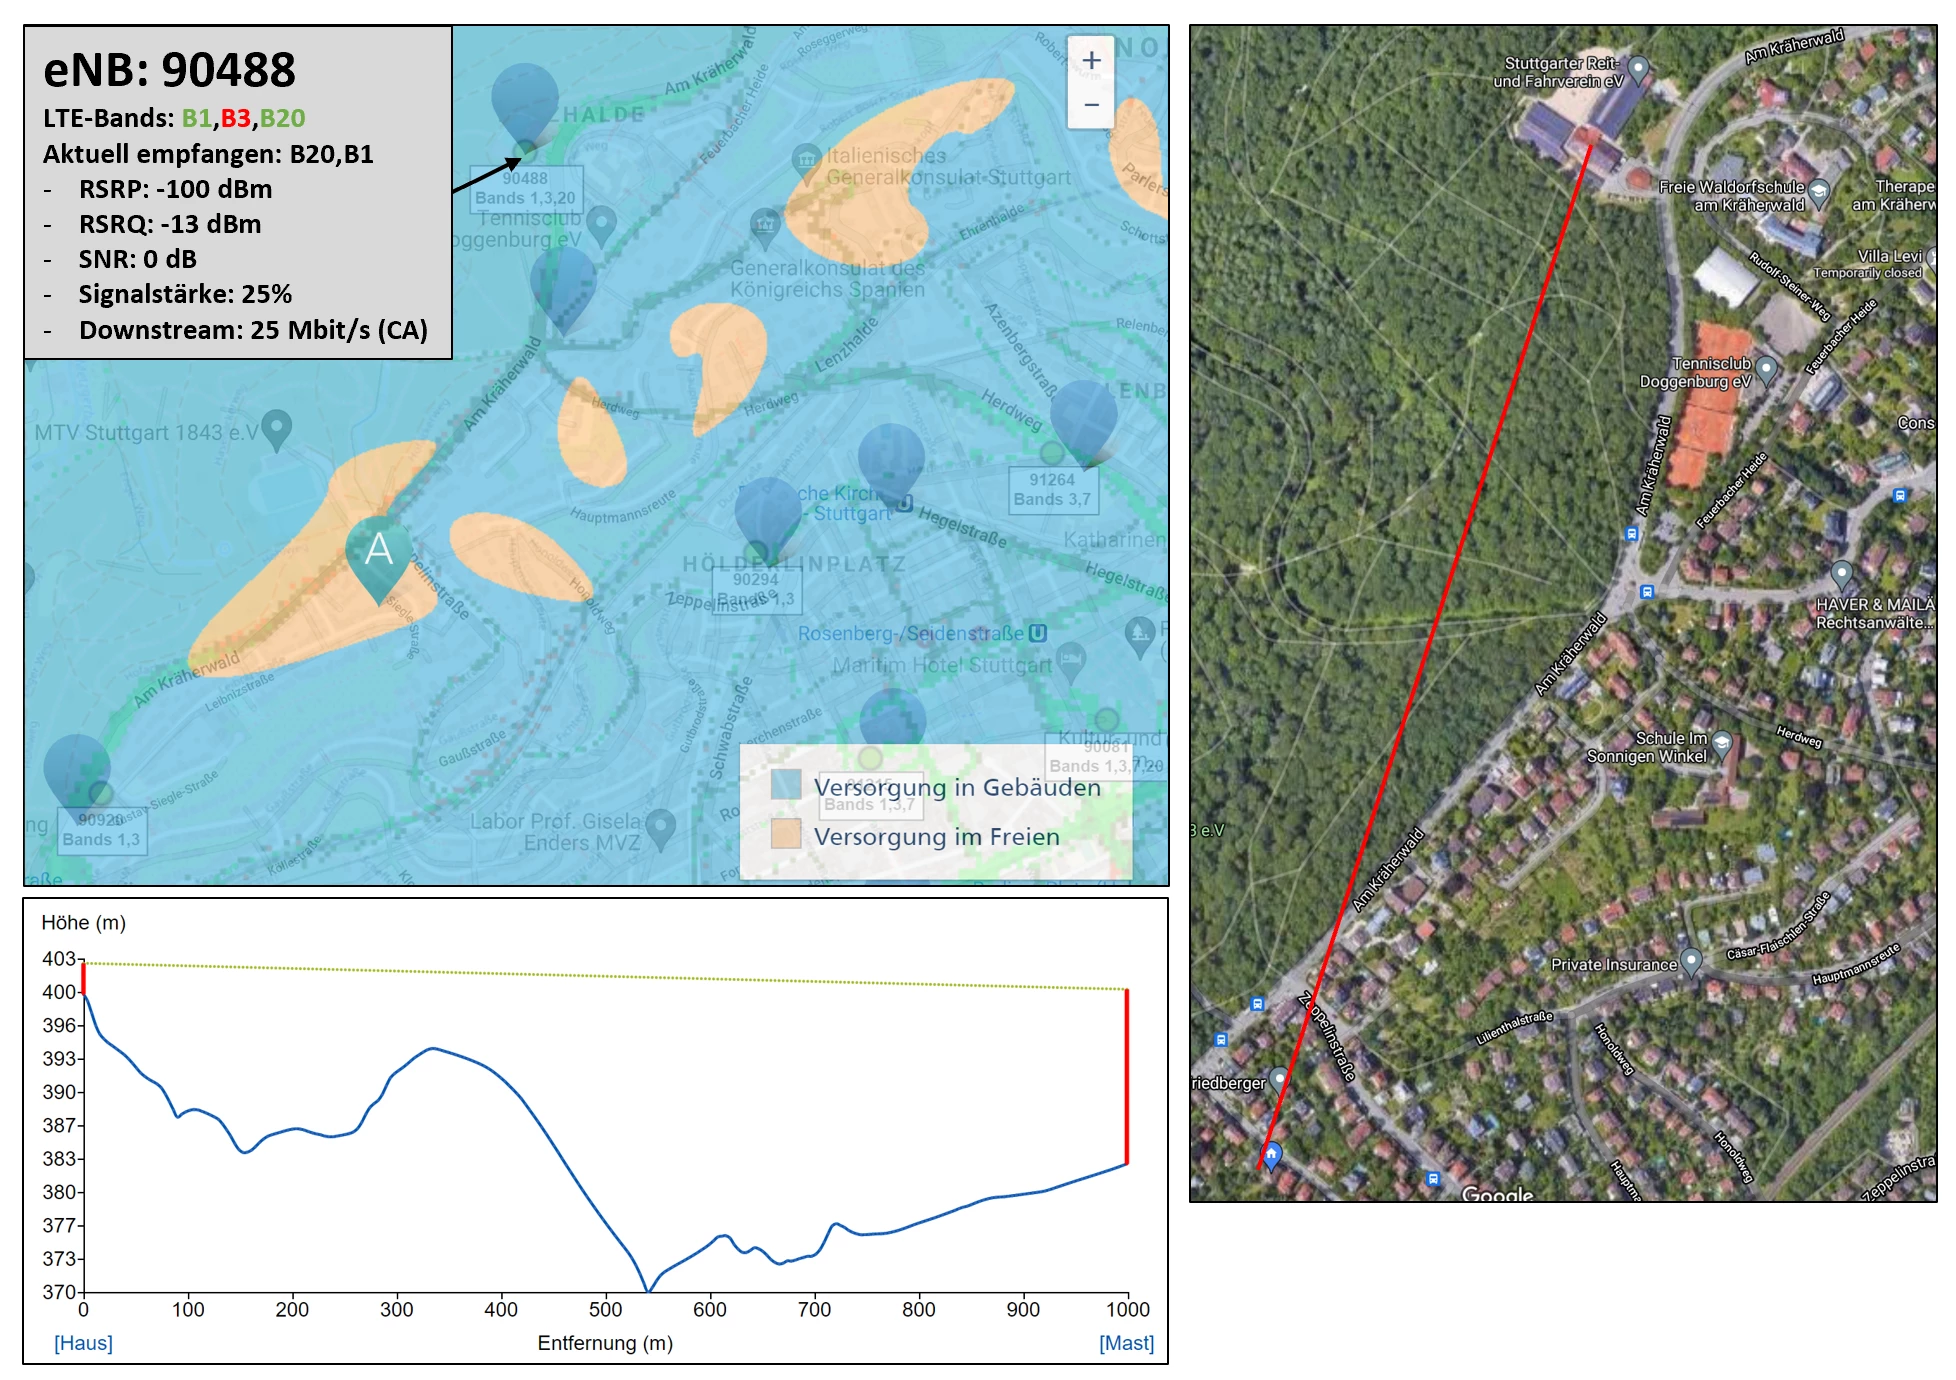Image resolution: width=1956 pixels, height=1380 pixels.
Task: Click the map zoom in plus button
Action: tap(1091, 61)
